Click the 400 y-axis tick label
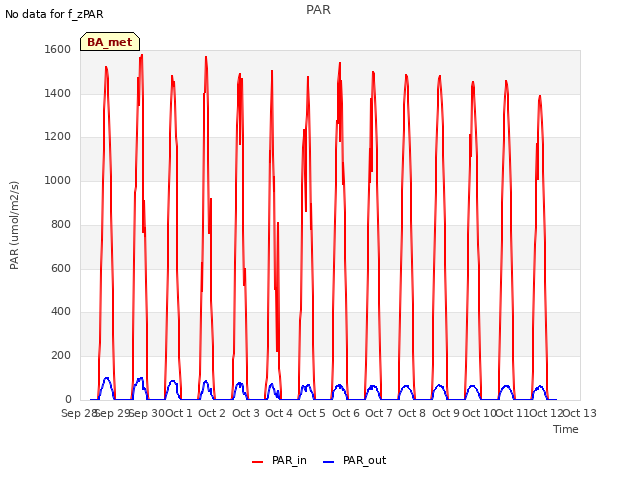 click(61, 312)
